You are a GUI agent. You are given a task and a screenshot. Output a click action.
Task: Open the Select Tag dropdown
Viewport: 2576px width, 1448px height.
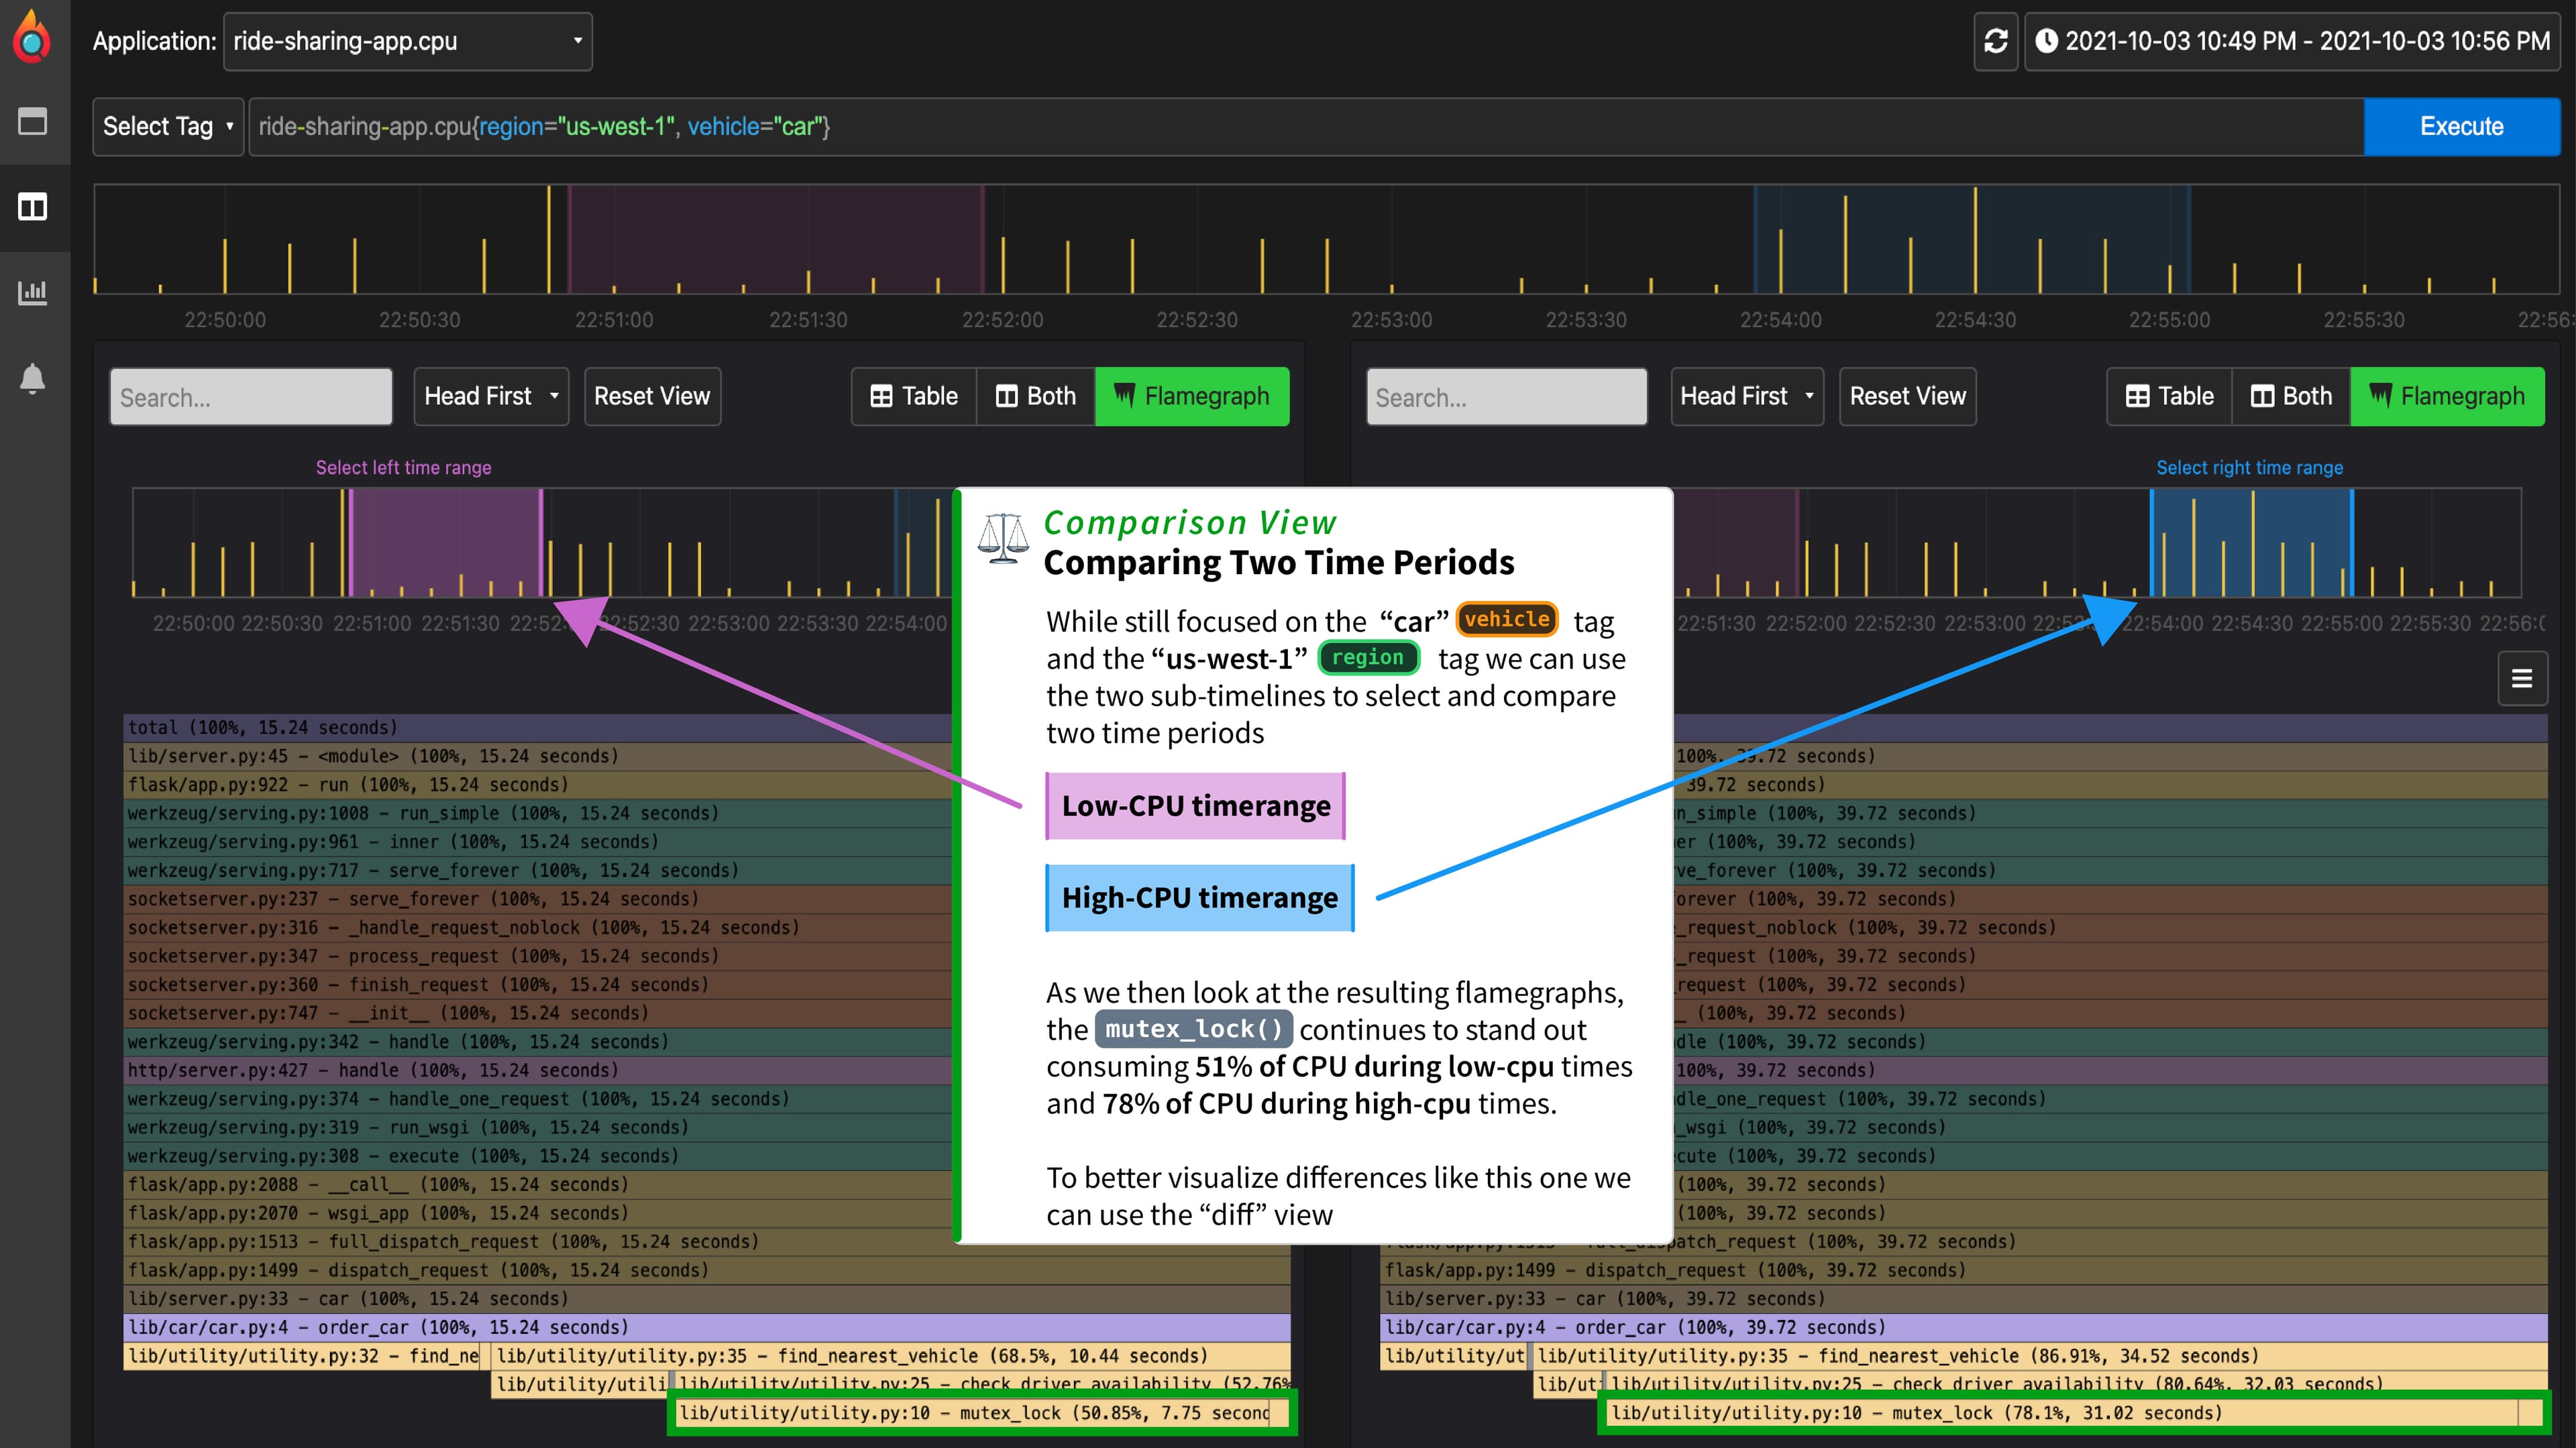pos(167,126)
